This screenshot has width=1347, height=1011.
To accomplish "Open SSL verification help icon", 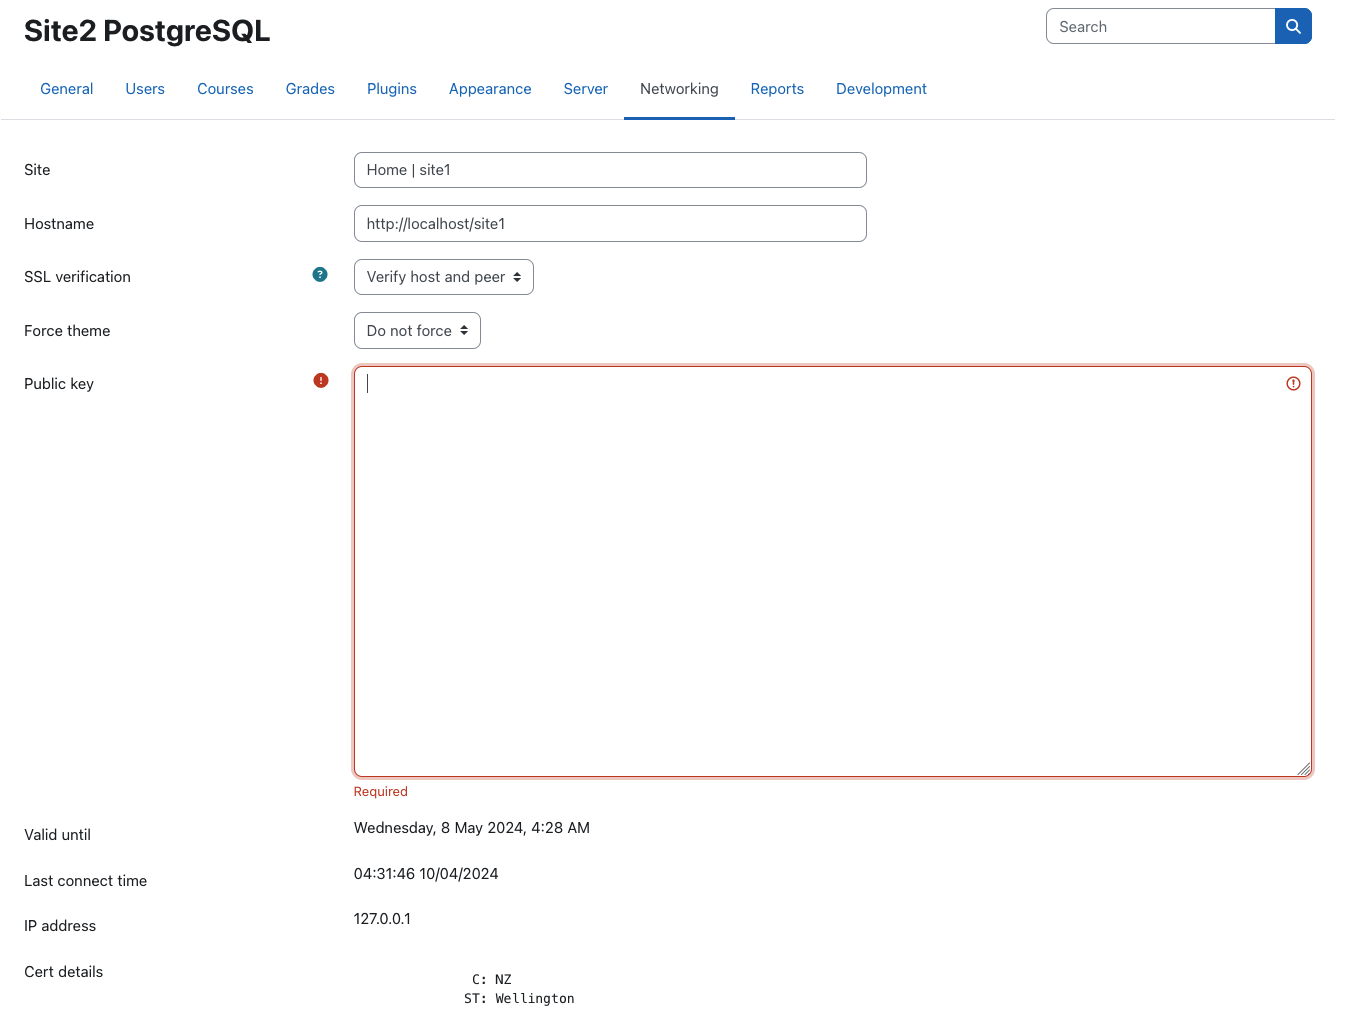I will point(320,274).
